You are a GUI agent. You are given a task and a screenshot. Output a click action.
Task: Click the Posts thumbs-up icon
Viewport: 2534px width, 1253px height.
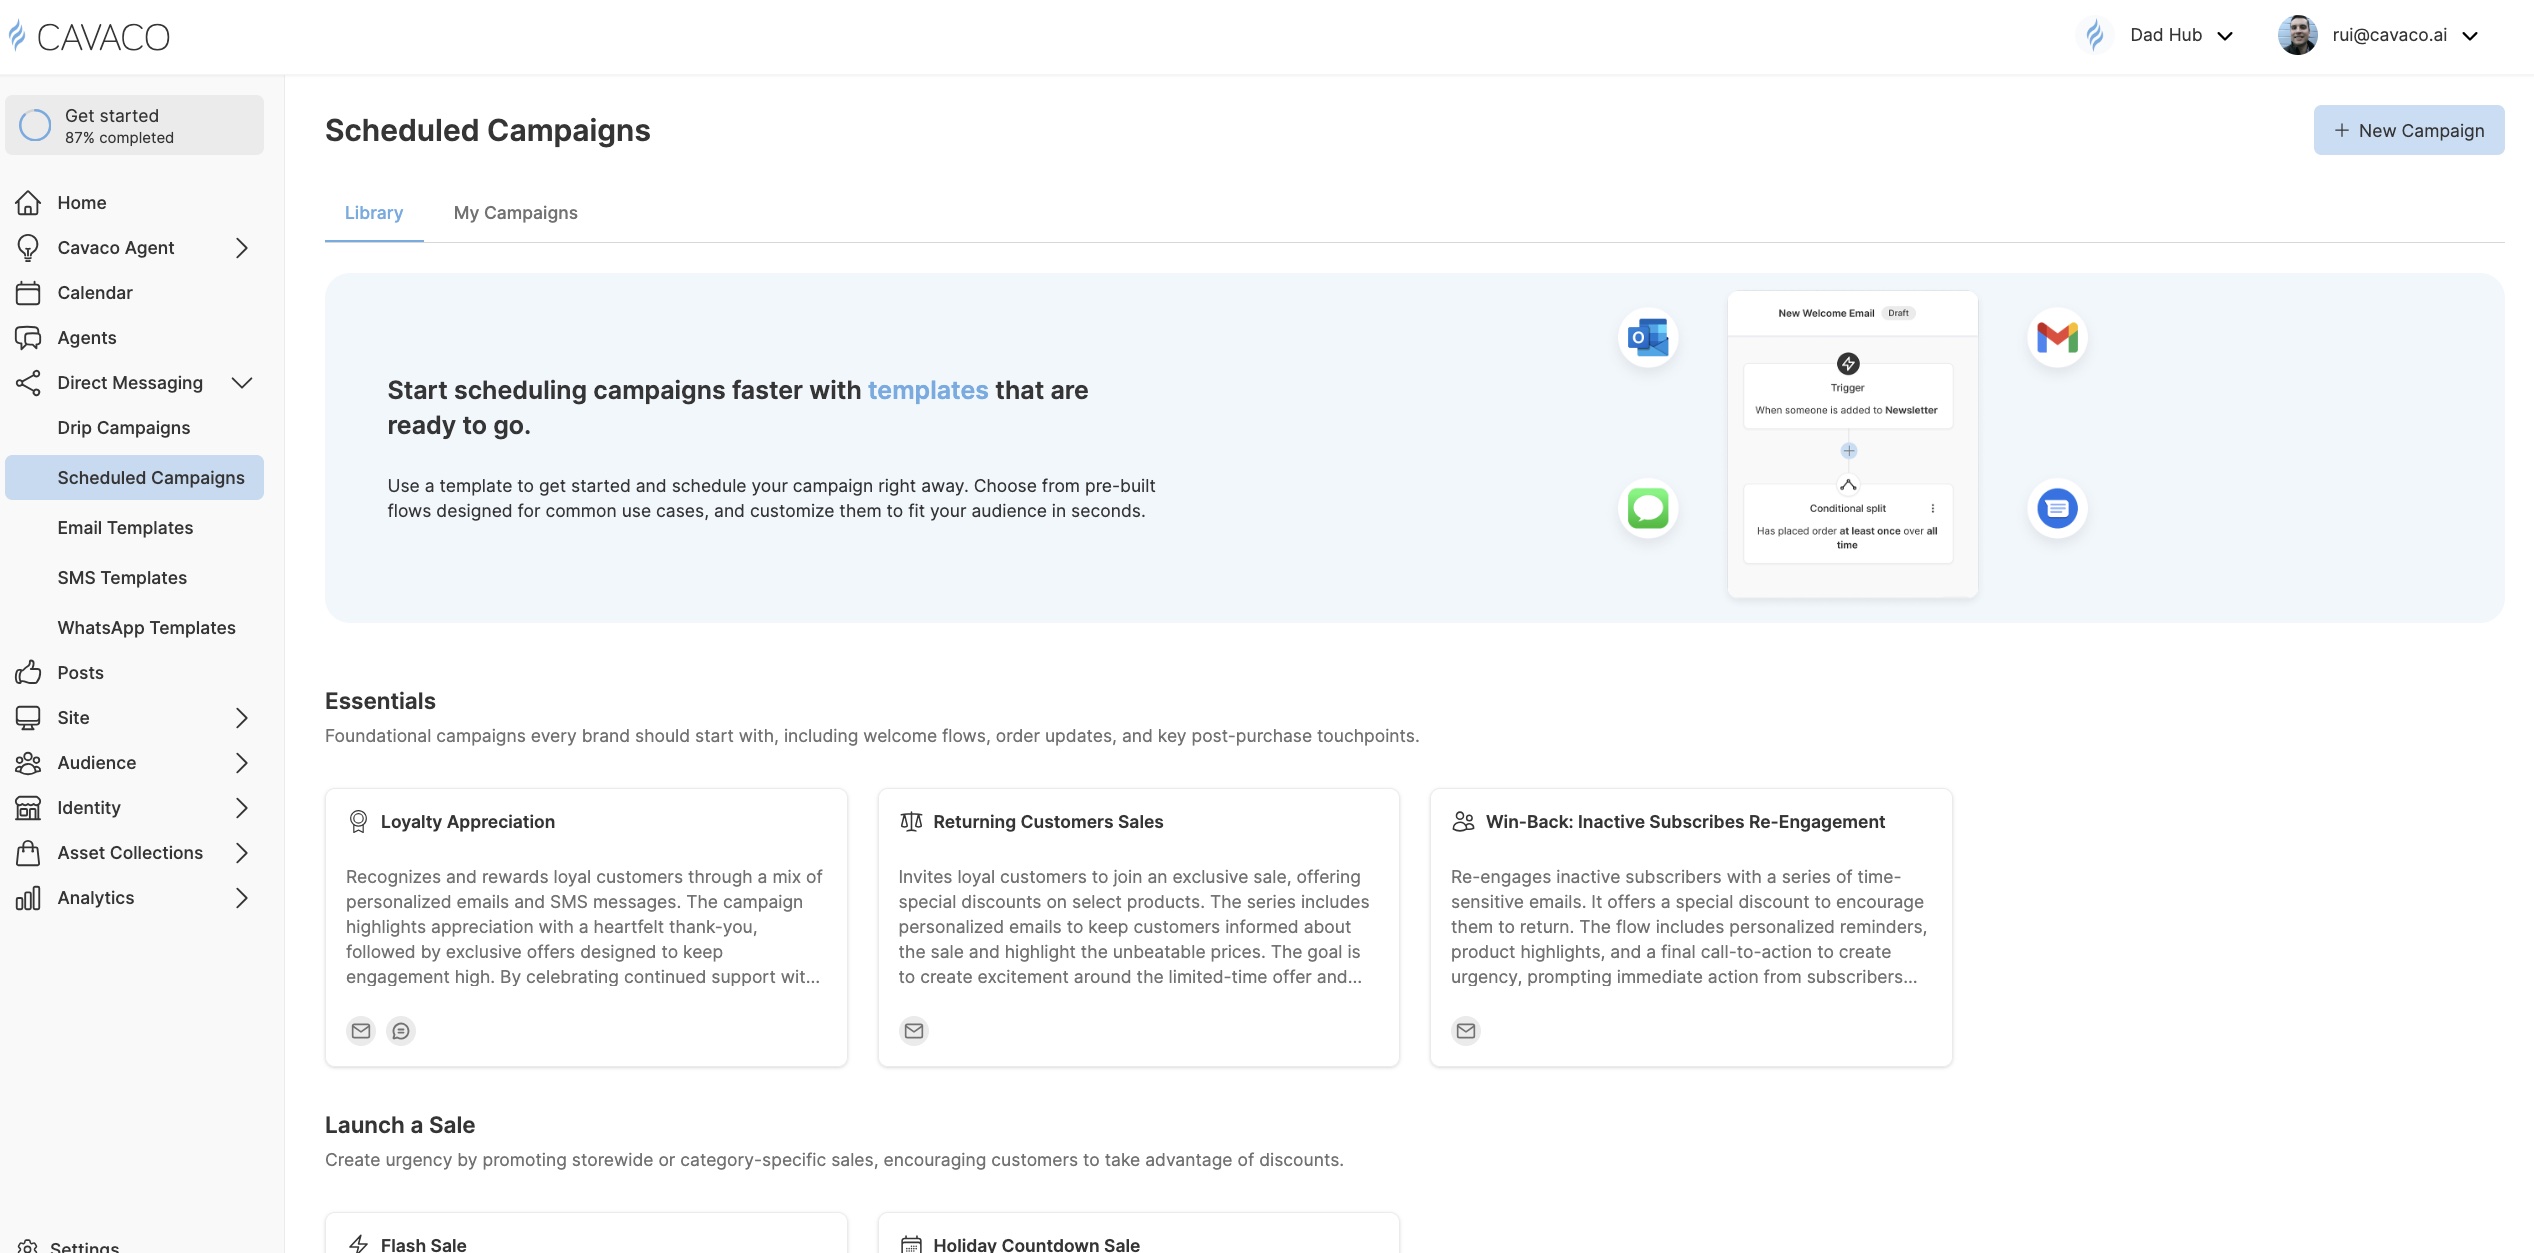[28, 673]
